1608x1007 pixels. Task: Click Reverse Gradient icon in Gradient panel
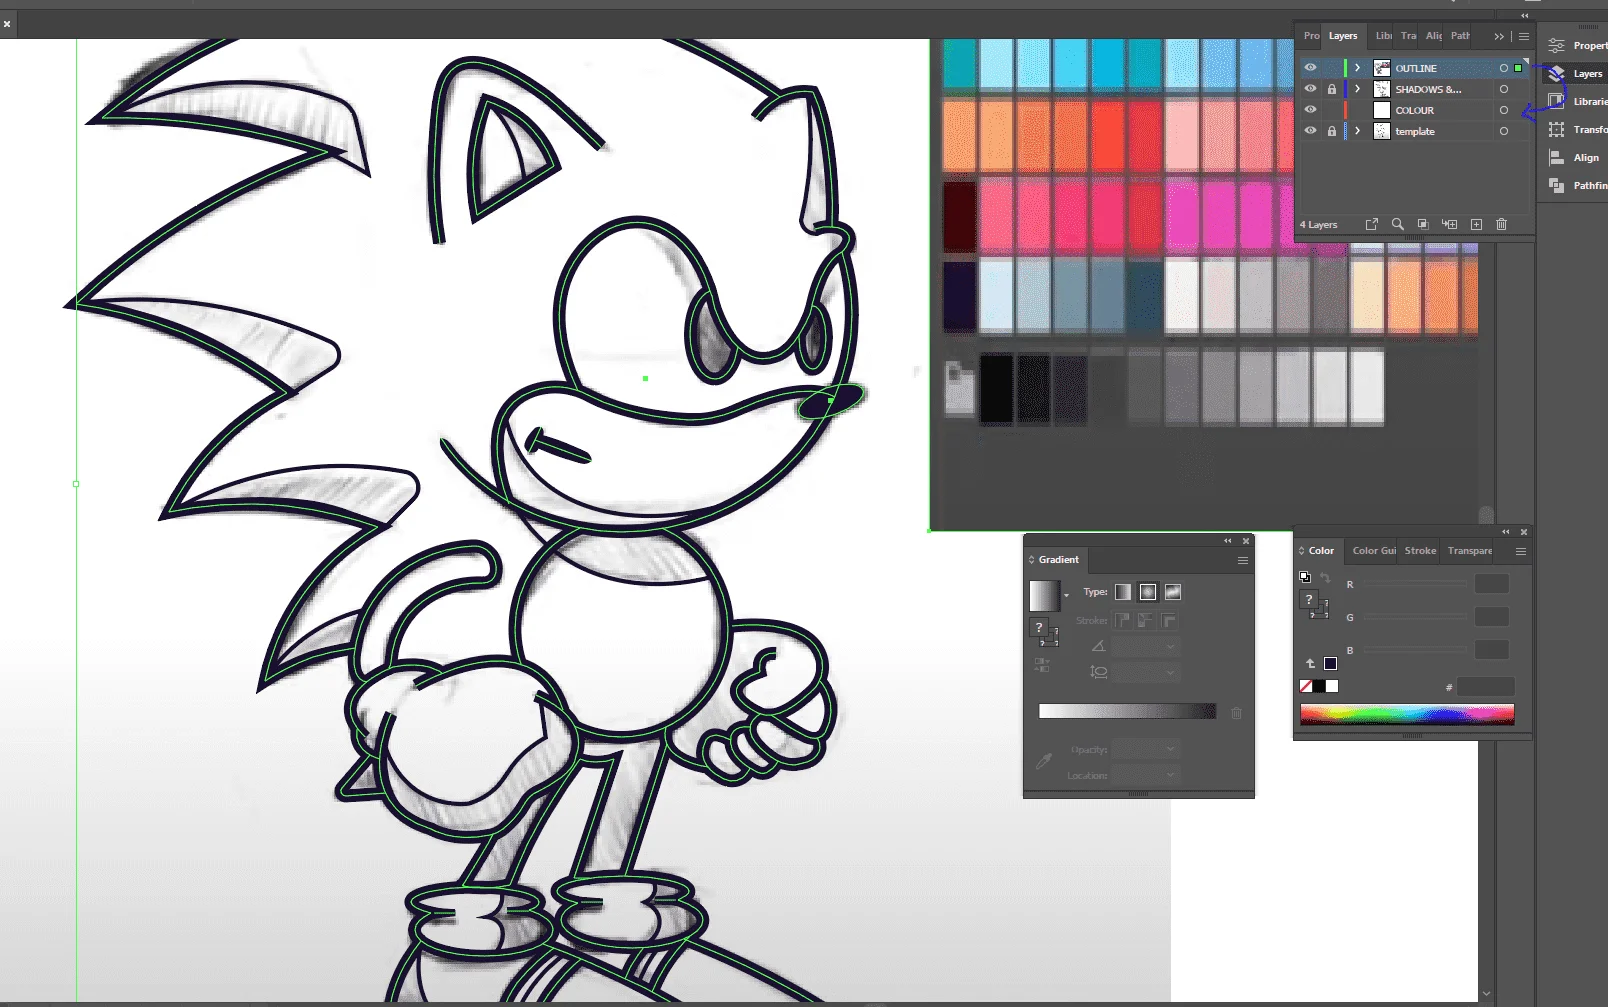coord(1042,664)
